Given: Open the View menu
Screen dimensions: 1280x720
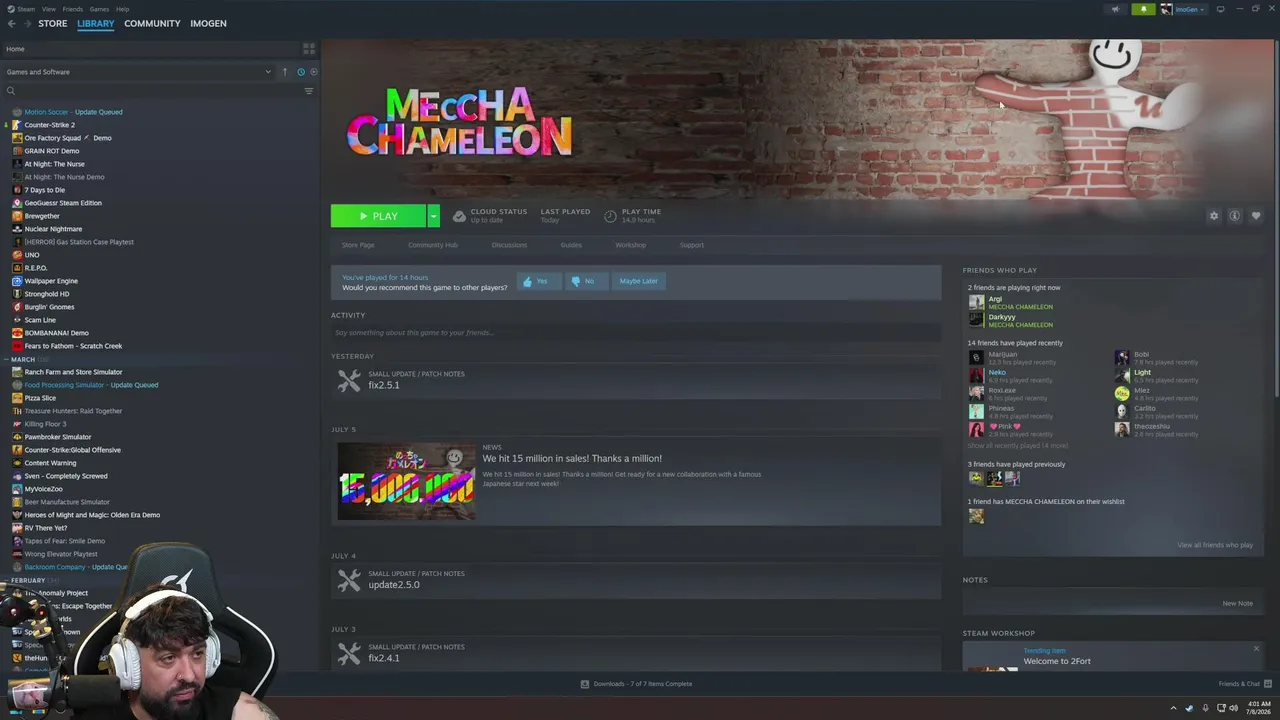Looking at the screenshot, I should coord(49,9).
